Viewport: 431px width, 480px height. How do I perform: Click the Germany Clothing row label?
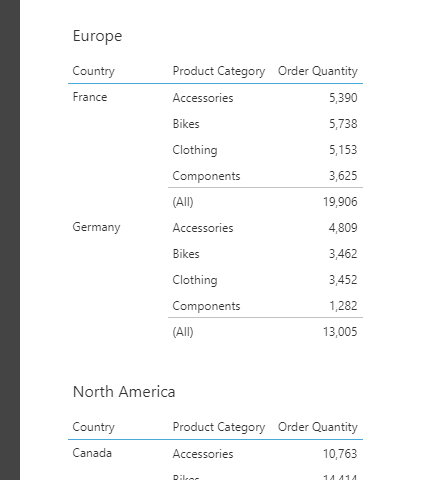click(195, 280)
